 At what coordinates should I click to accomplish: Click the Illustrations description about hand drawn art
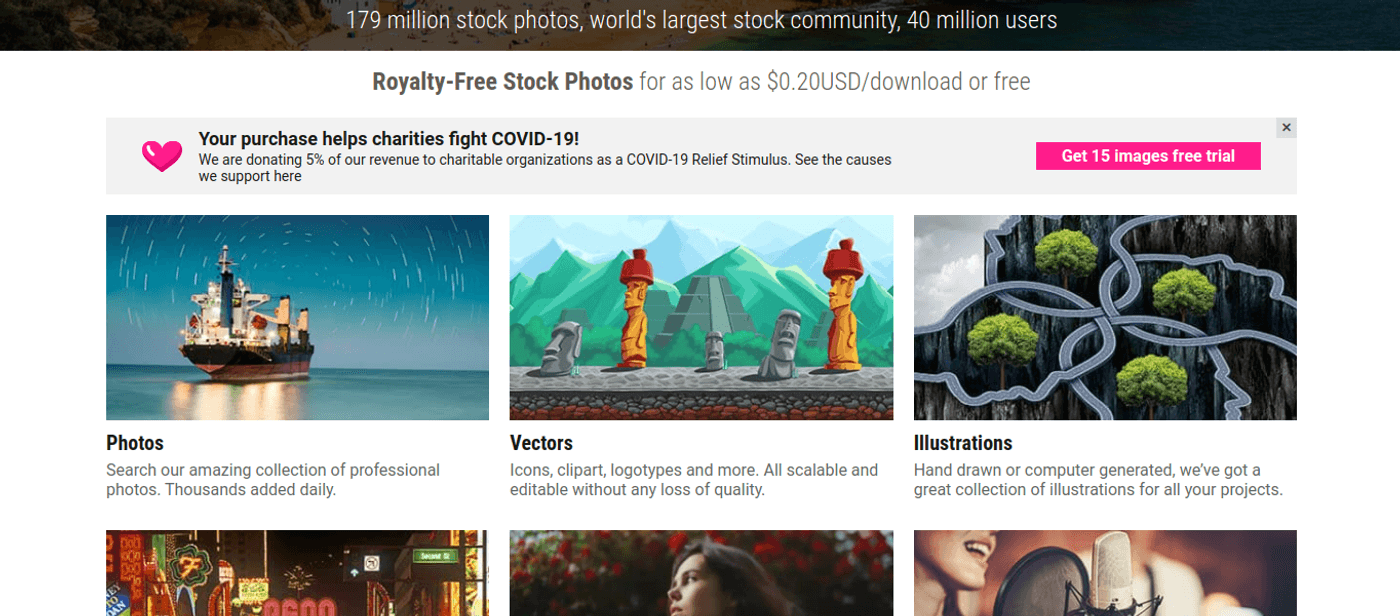tap(1098, 480)
